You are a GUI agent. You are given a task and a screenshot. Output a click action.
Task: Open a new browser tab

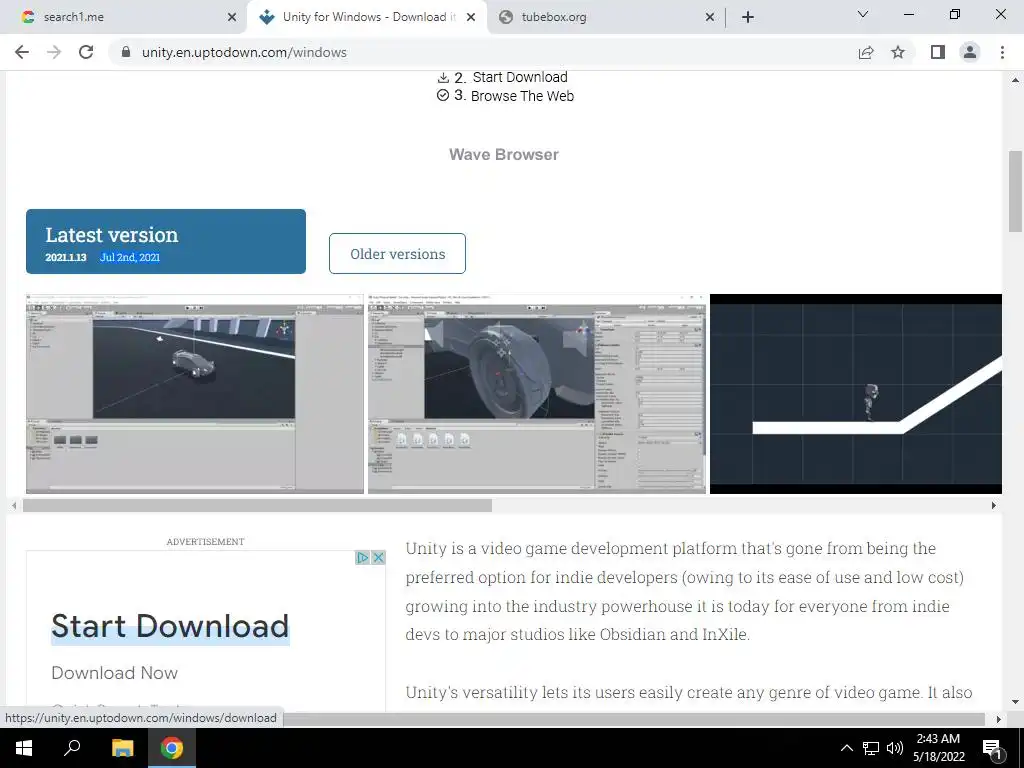point(748,17)
